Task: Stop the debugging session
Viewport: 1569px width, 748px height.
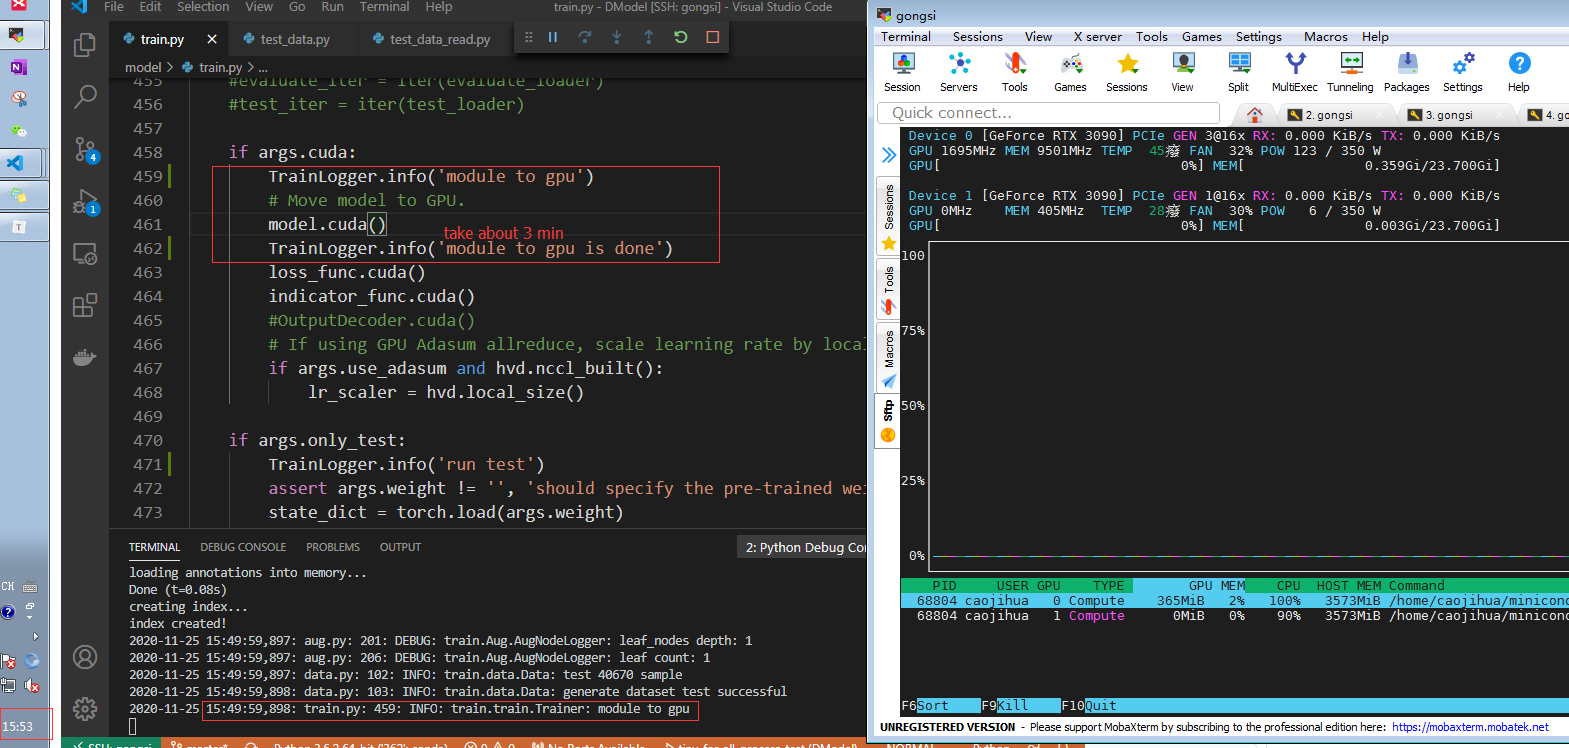Action: tap(713, 38)
